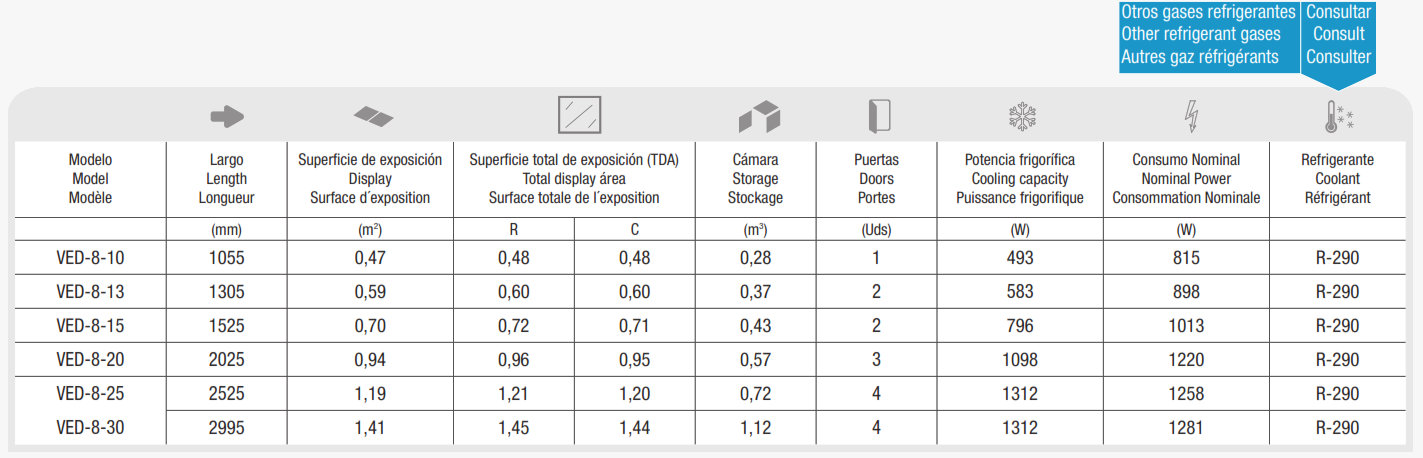Screen dimensions: 1423x458
Task: Click the display surface icon above Display column
Action: pos(373,117)
